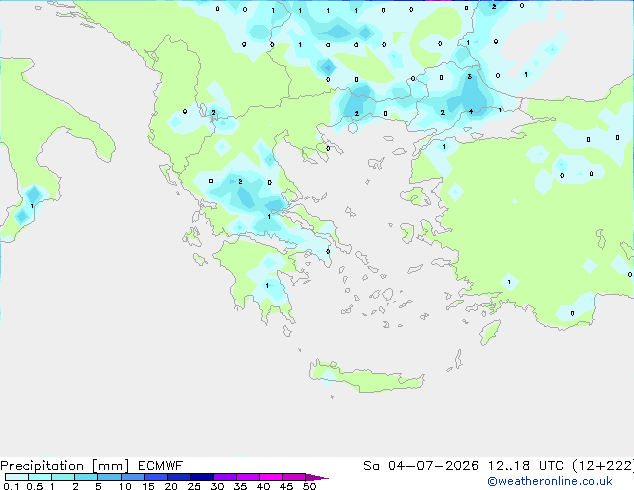The height and width of the screenshot is (490, 634).
Task: Click the "(12+222)" forecast offset text
Action: (603, 466)
